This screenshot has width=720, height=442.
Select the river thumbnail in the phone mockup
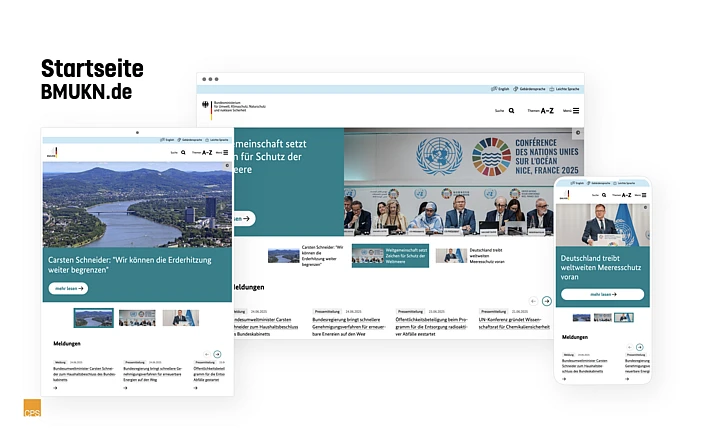(x=581, y=317)
